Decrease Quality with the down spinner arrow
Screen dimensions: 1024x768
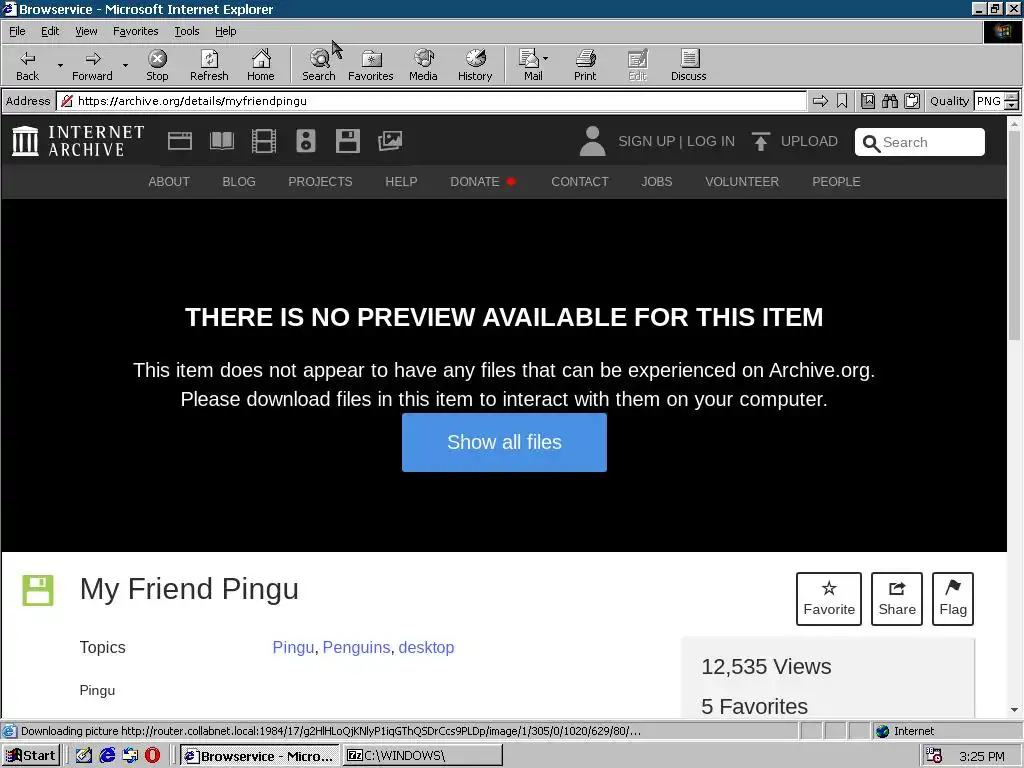coord(1012,105)
